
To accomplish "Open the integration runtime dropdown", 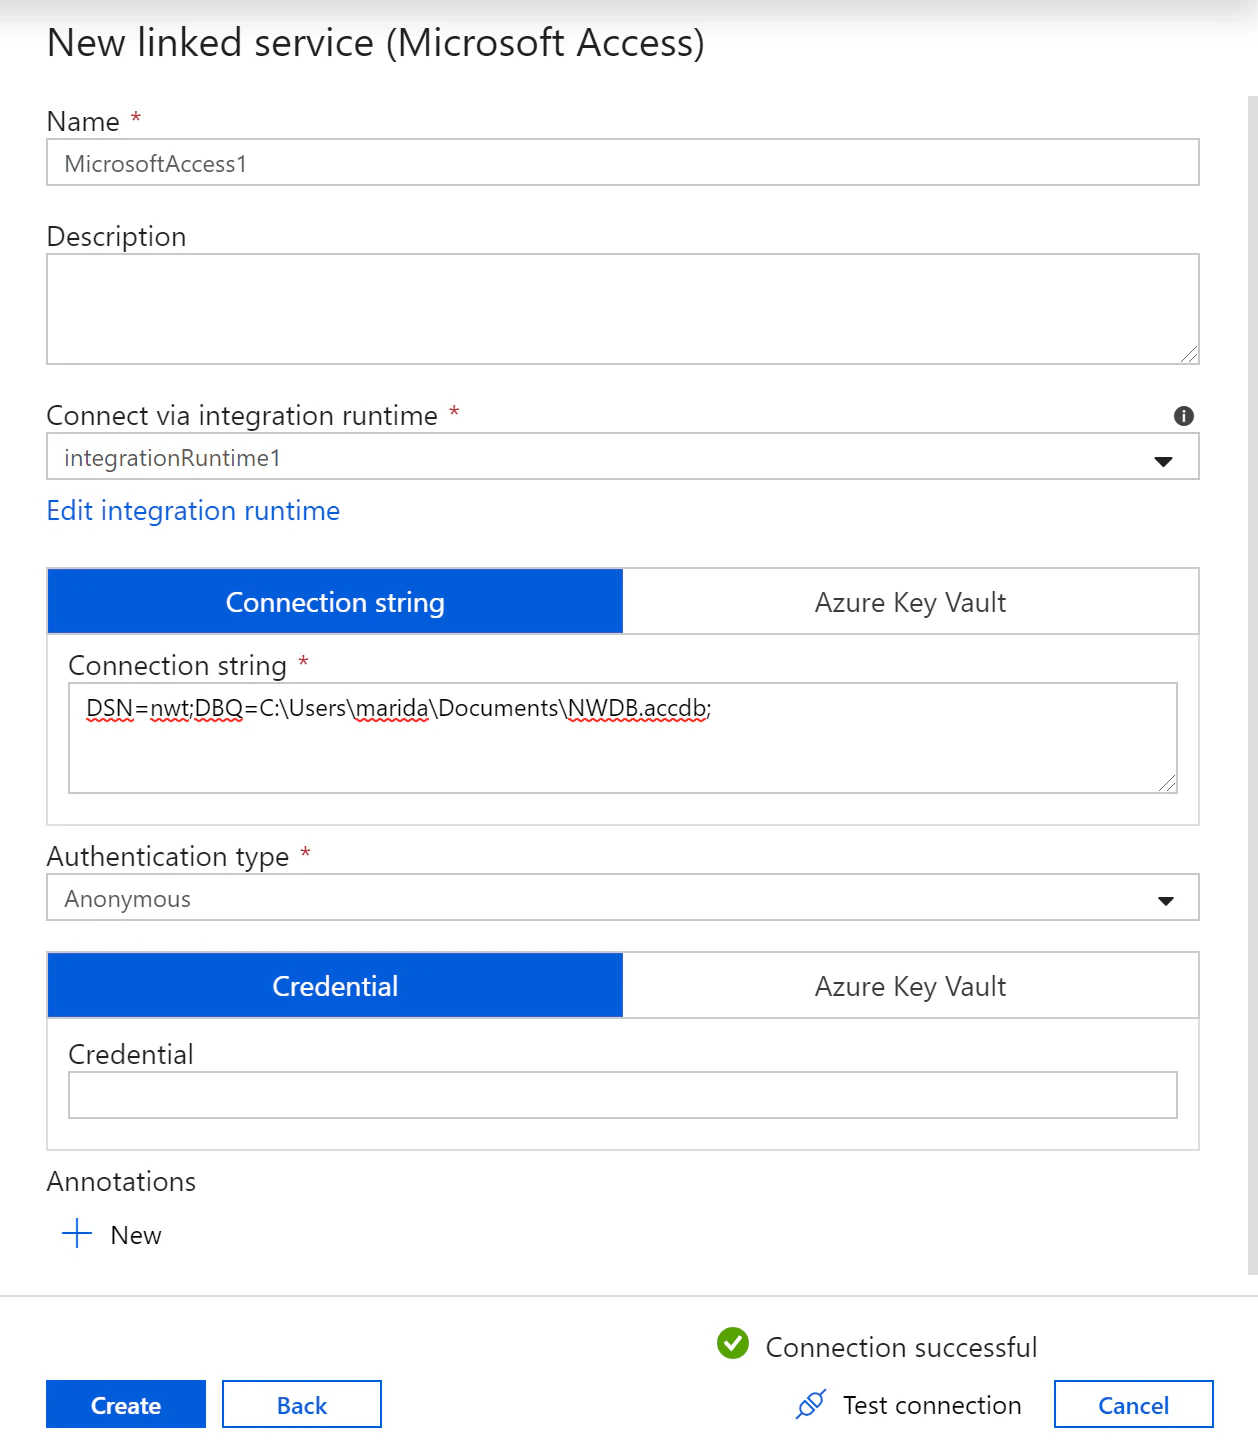I will 622,457.
